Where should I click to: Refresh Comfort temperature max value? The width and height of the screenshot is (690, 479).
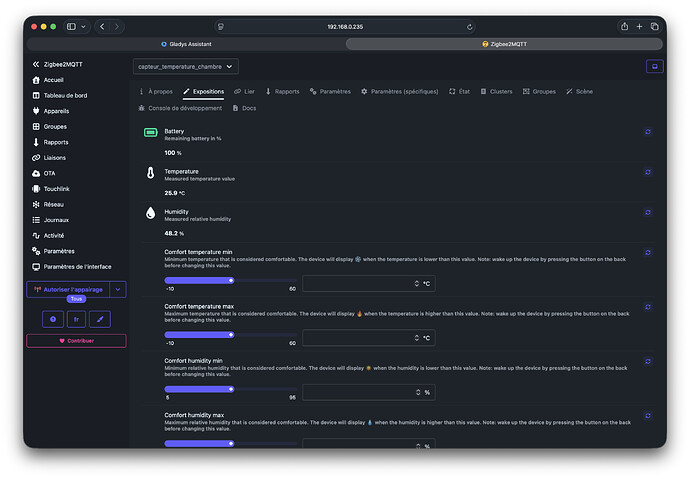[648, 307]
